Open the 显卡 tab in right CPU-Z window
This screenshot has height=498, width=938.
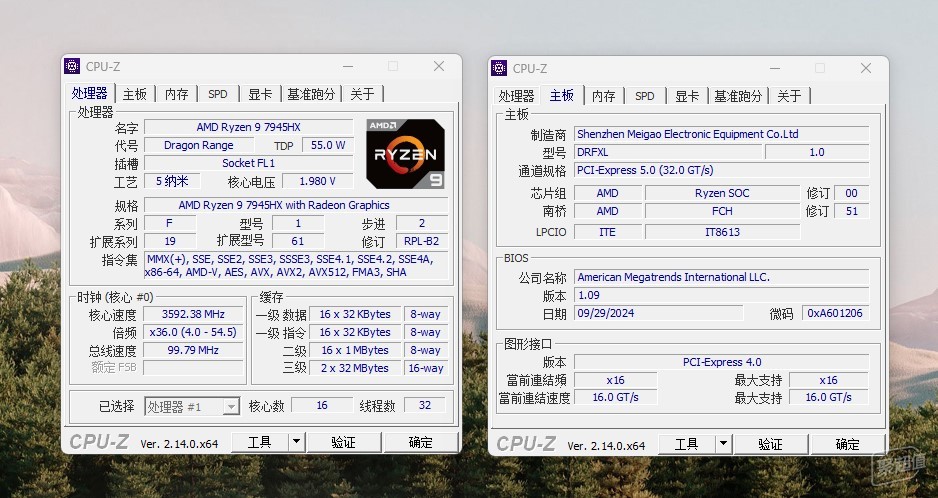point(687,96)
